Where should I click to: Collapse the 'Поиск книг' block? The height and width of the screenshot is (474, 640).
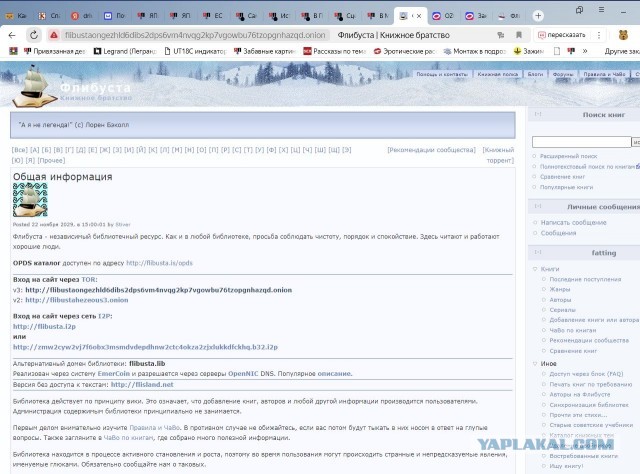coord(538,114)
